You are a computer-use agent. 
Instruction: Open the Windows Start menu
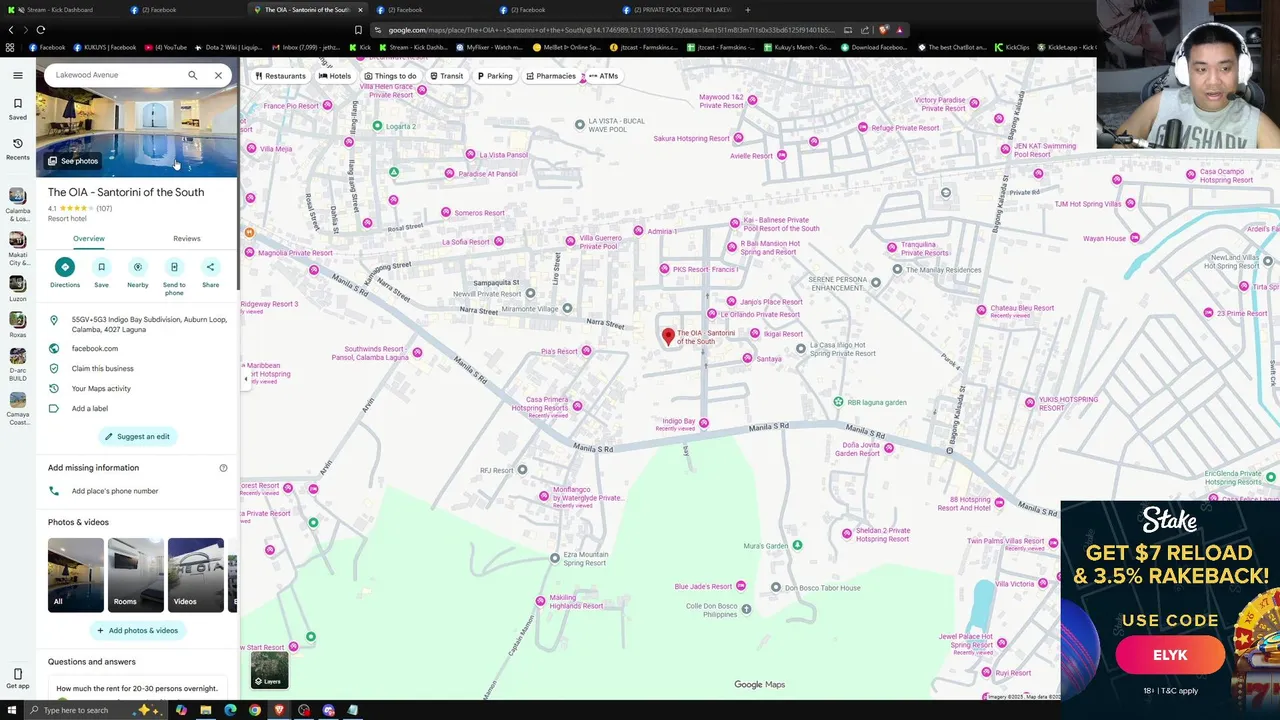tap(10, 710)
